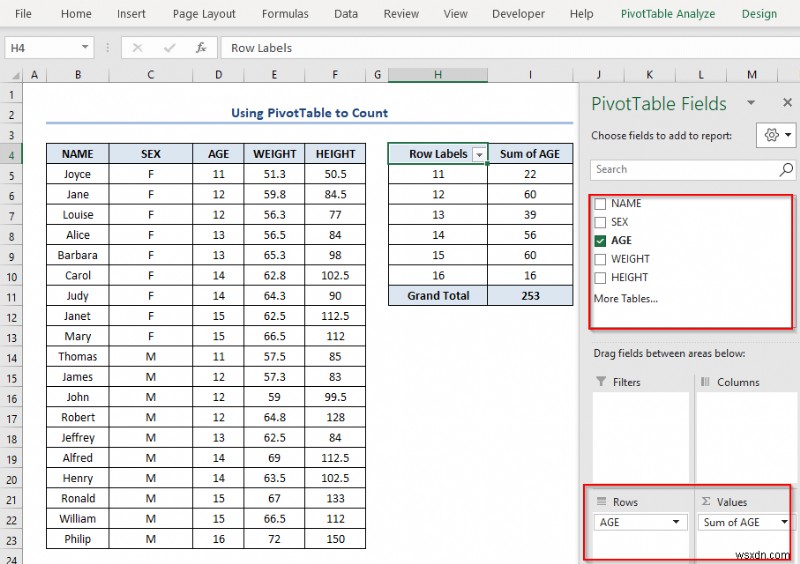Select the cell containing Thomas
Viewport: 800px width, 564px height.
(78, 356)
